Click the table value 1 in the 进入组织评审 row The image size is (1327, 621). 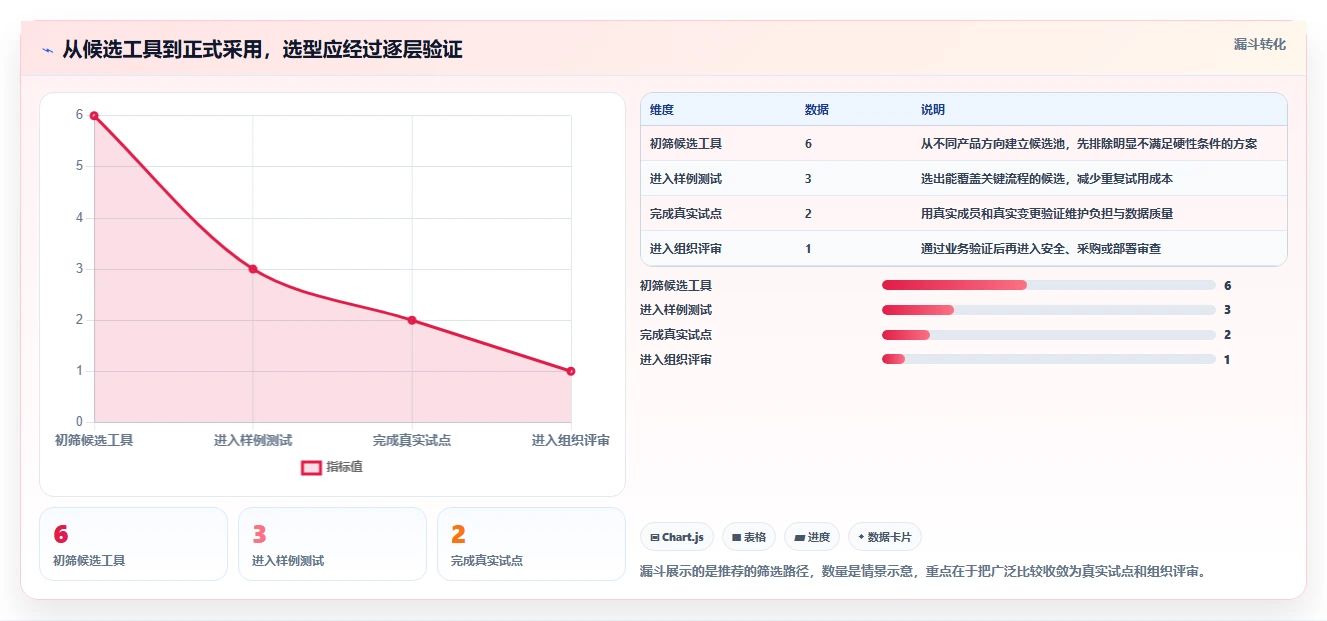coord(808,249)
